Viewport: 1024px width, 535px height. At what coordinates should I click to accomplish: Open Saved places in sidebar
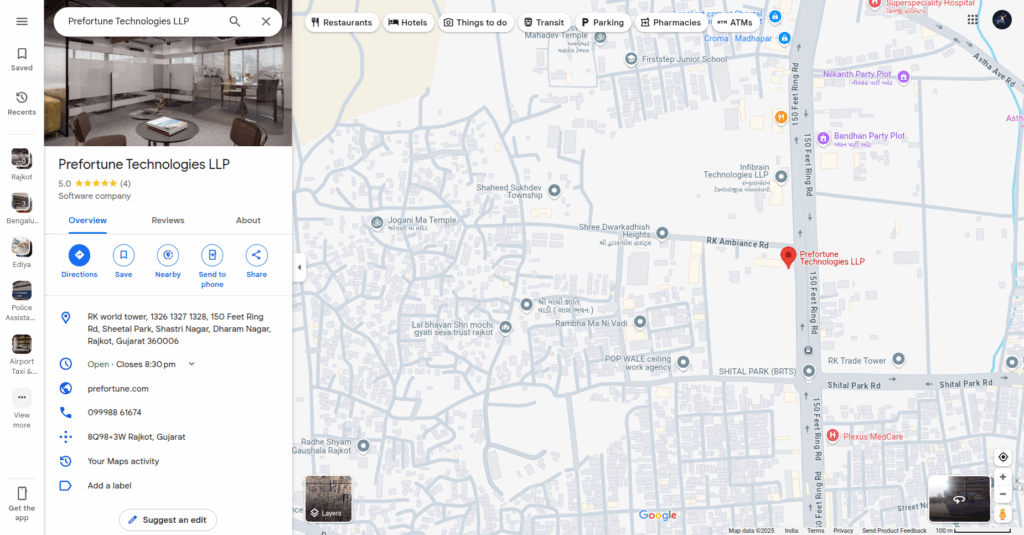pos(22,59)
